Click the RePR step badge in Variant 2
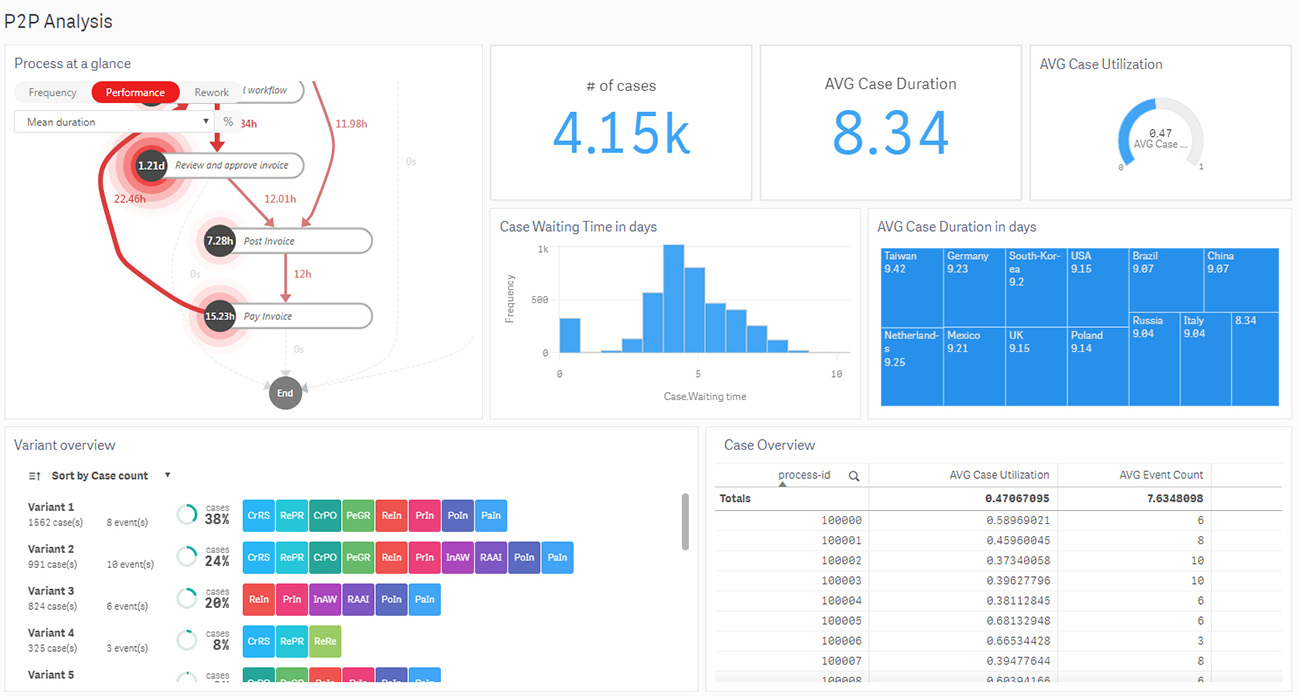The image size is (1300, 697). pyautogui.click(x=291, y=557)
